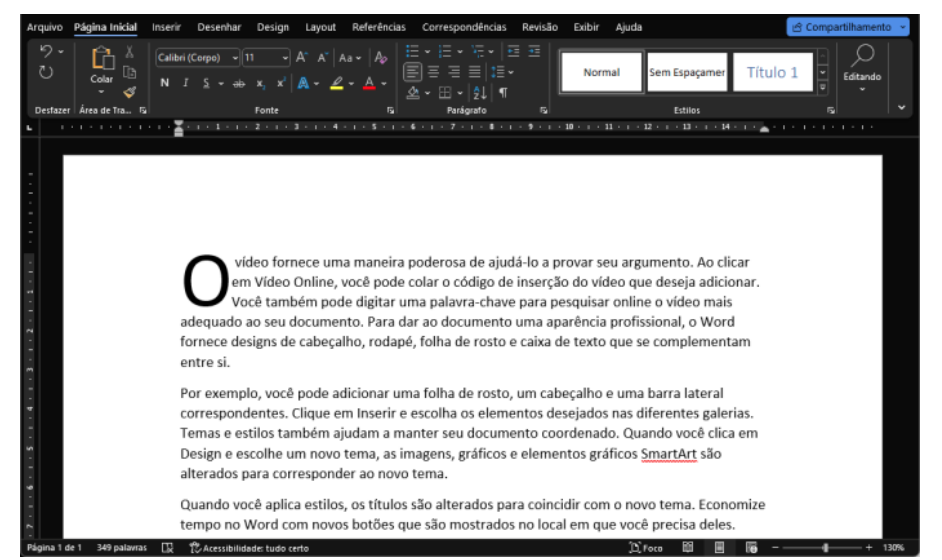This screenshot has height=560, width=942.
Task: Apply yellow text highlight color
Action: (x=337, y=84)
